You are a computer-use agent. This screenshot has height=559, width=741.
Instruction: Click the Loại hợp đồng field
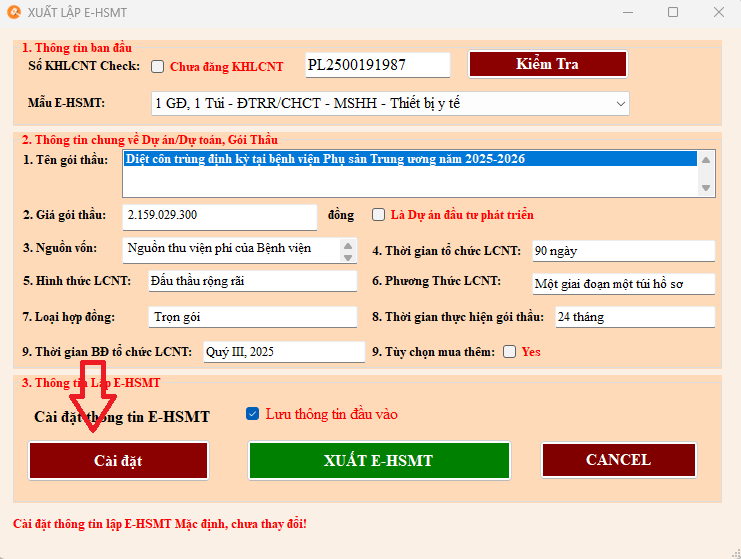point(252,317)
